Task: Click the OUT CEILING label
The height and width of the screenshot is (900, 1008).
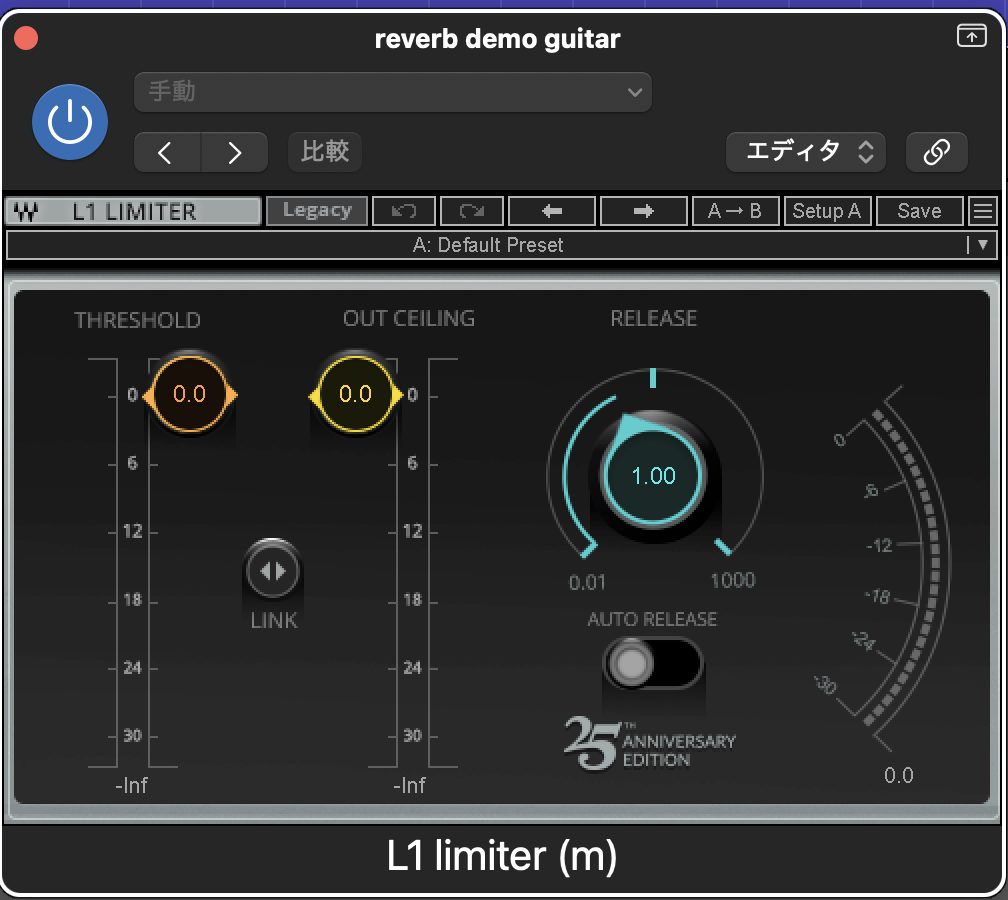Action: (x=409, y=318)
